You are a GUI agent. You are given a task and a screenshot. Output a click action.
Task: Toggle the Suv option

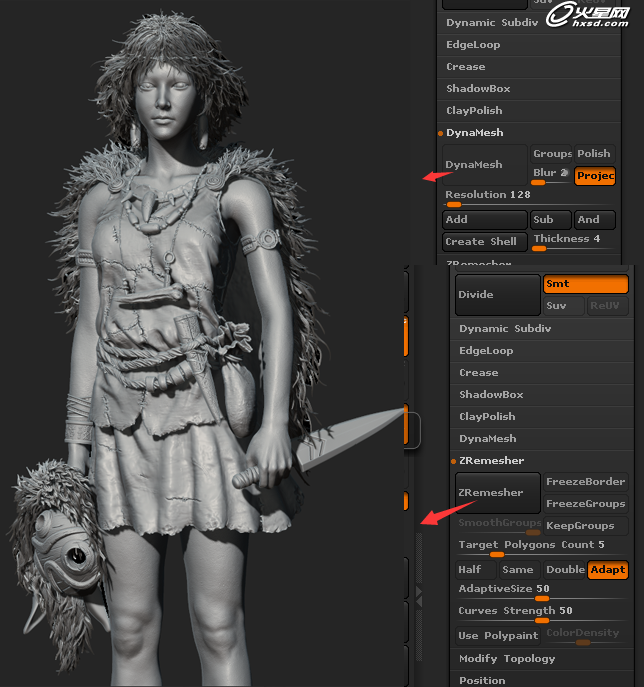tap(564, 306)
